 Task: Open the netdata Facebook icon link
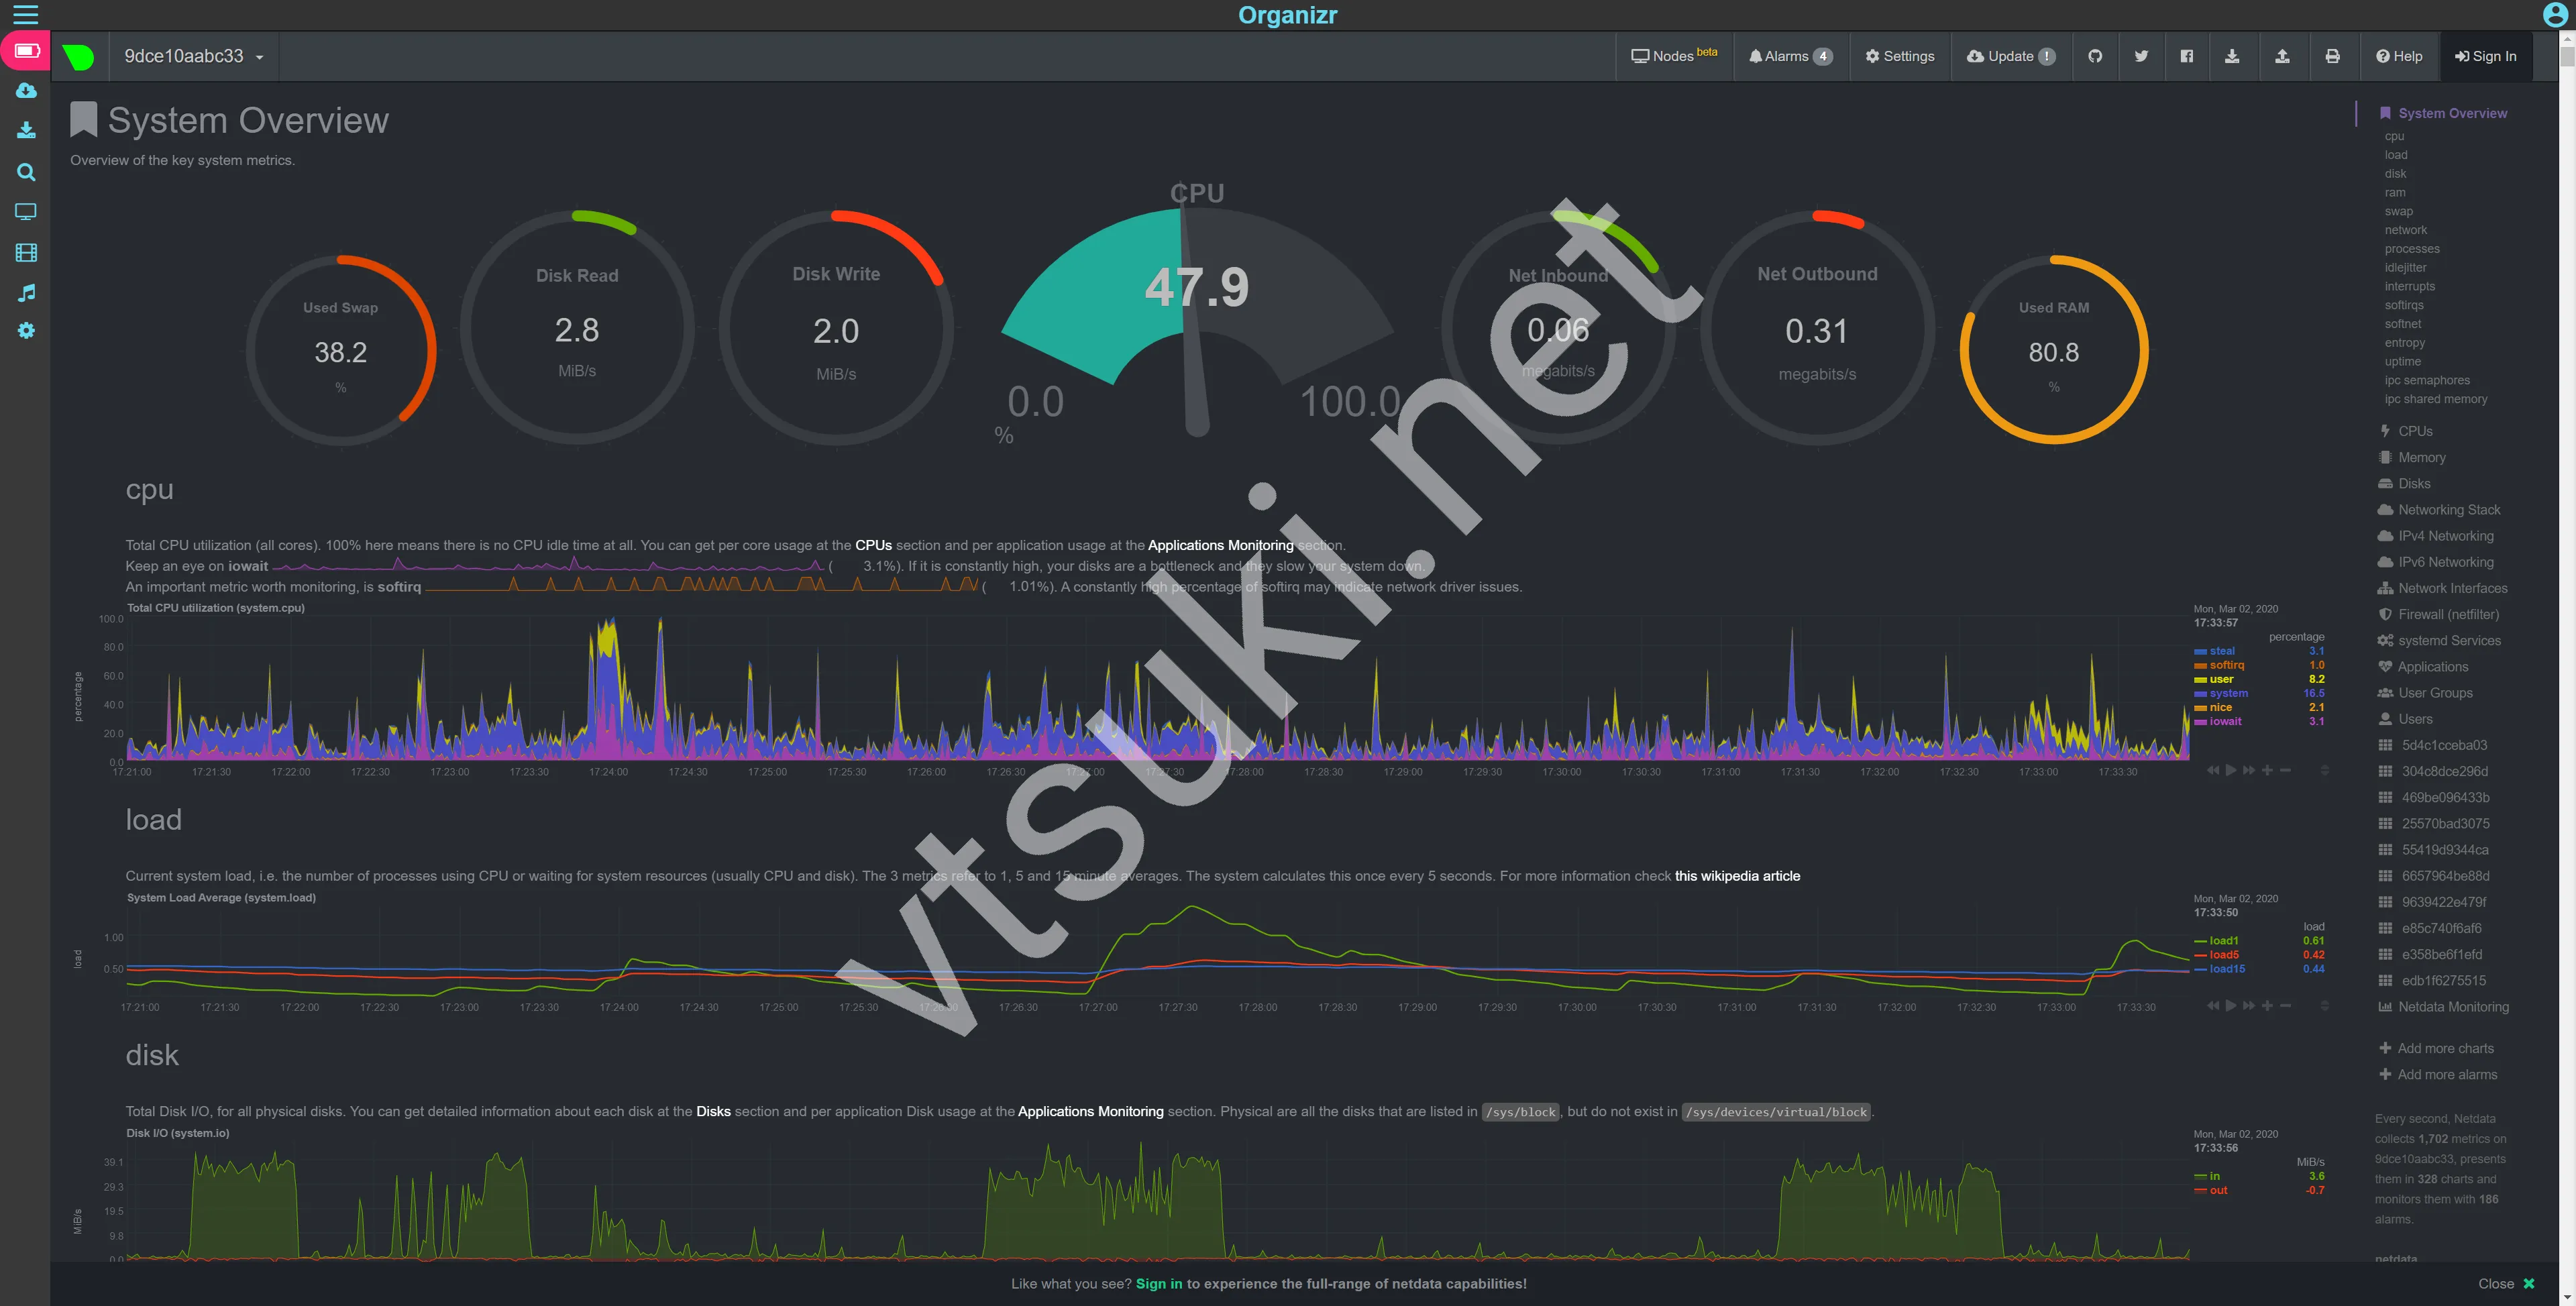tap(2187, 56)
